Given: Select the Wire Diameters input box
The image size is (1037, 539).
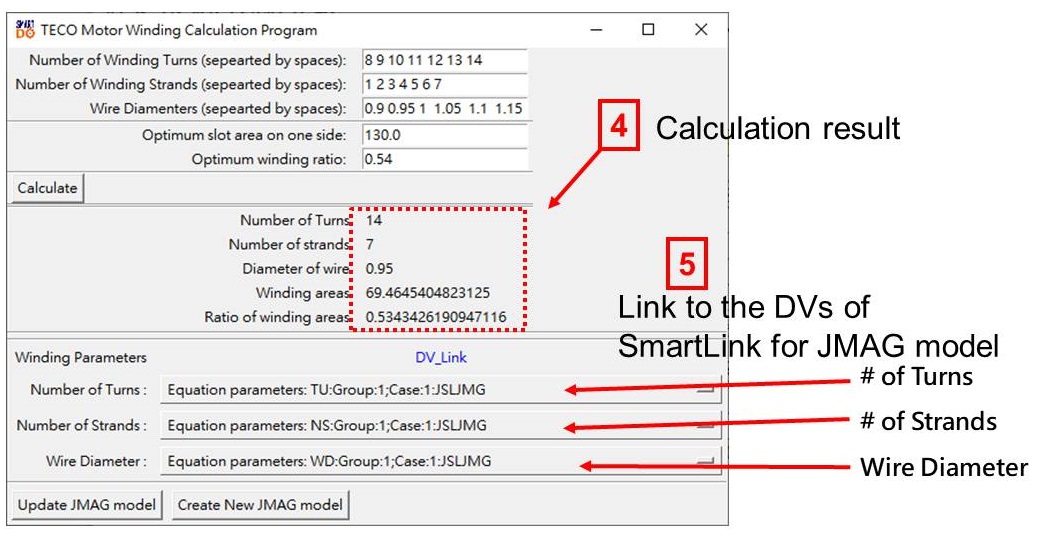Looking at the screenshot, I should coord(443,108).
